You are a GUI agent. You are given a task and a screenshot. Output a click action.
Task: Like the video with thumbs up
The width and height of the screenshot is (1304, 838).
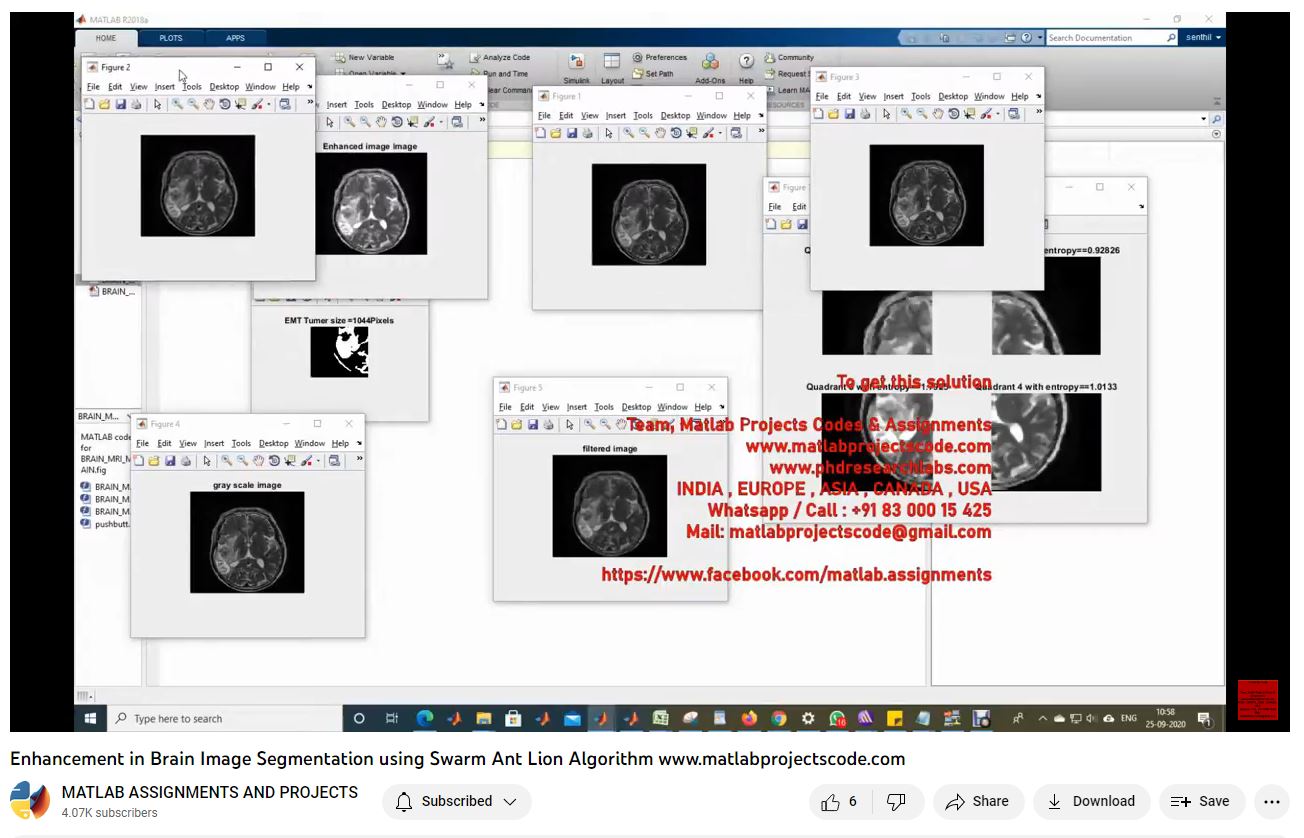(x=839, y=801)
